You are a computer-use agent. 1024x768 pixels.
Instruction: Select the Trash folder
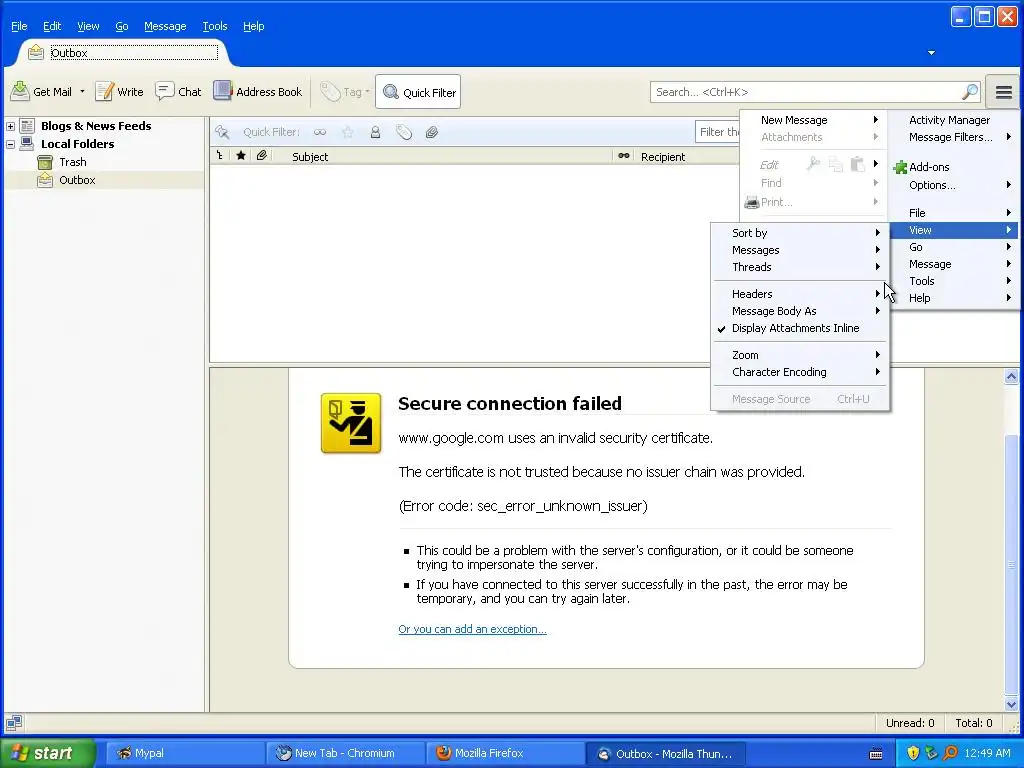[72, 162]
